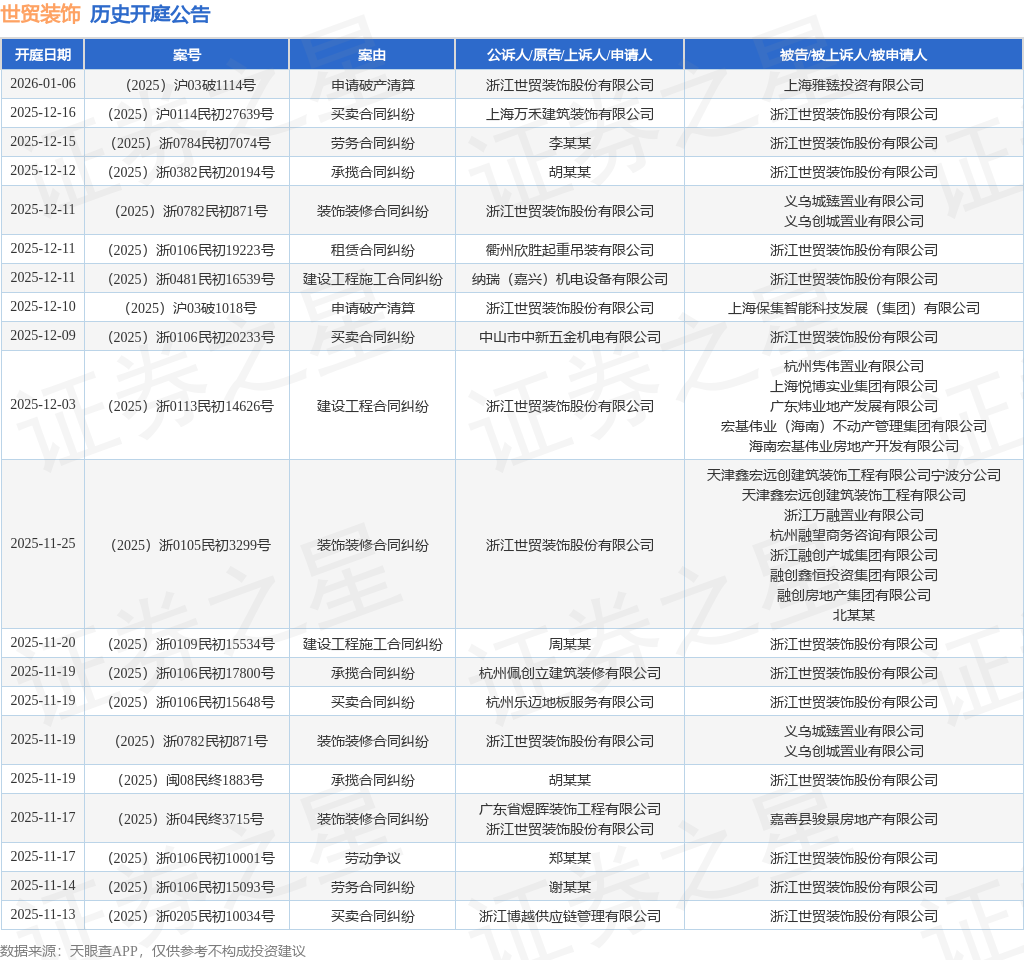This screenshot has height=960, width=1024.
Task: Click case number (2025)沪03破1114号
Action: pos(187,86)
